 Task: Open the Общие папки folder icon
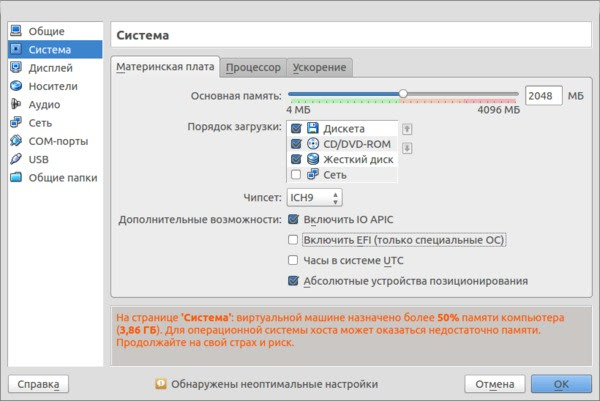16,178
